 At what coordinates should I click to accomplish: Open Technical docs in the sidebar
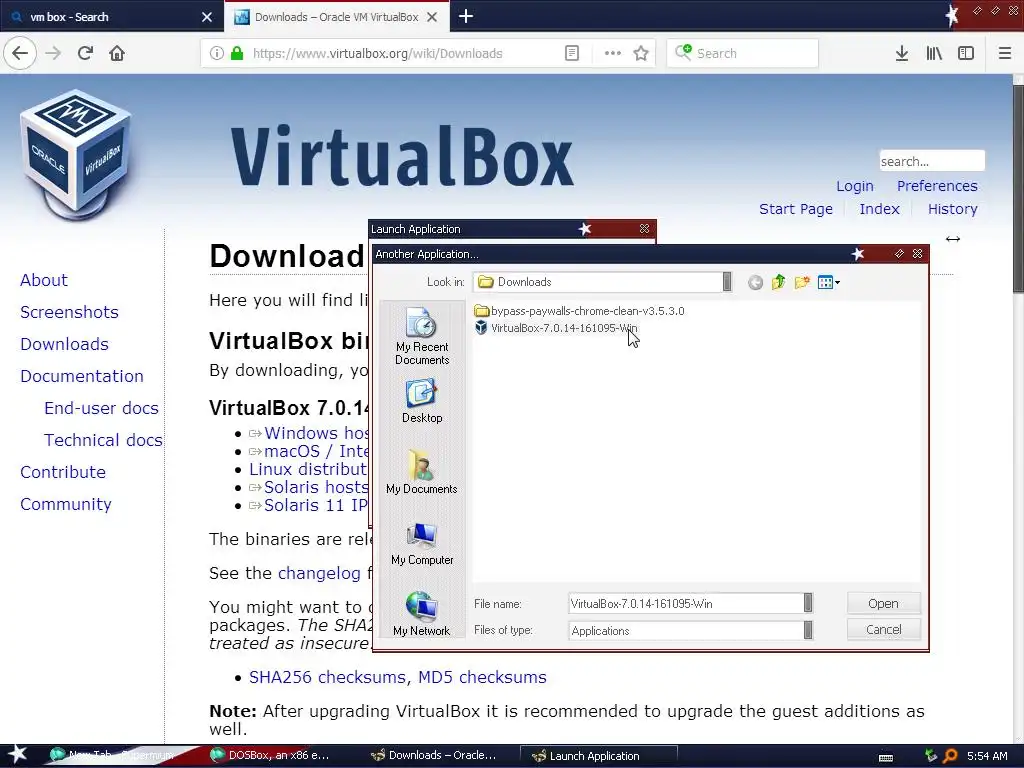point(103,440)
